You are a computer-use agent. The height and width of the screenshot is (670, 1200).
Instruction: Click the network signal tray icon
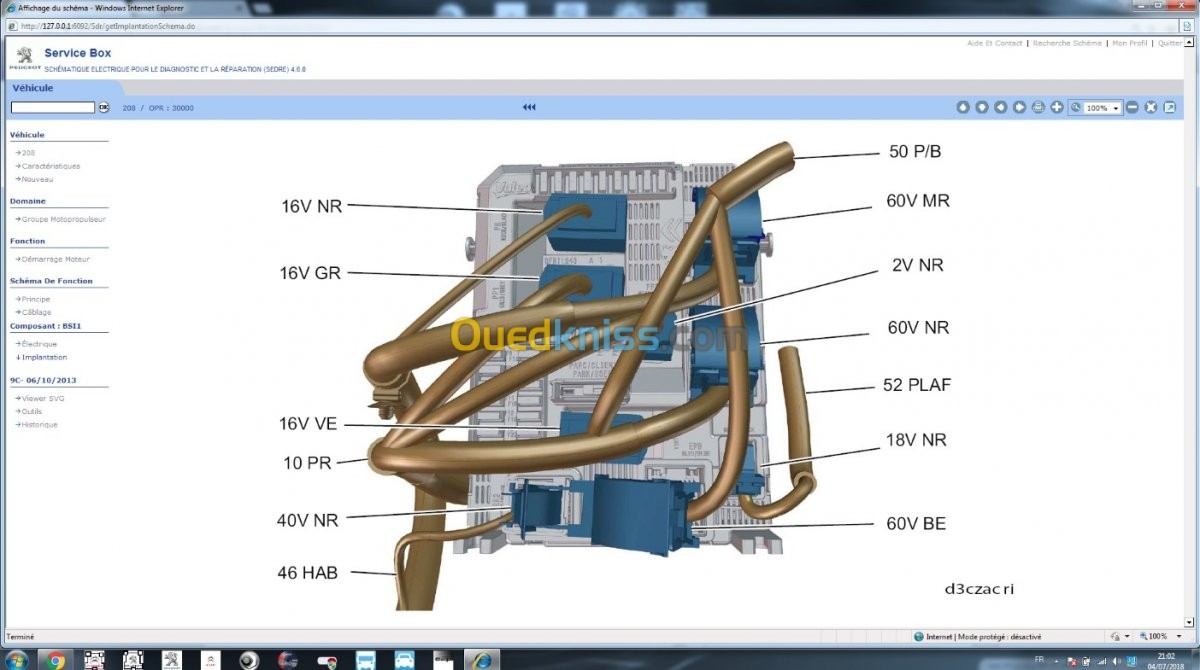[x=1103, y=661]
